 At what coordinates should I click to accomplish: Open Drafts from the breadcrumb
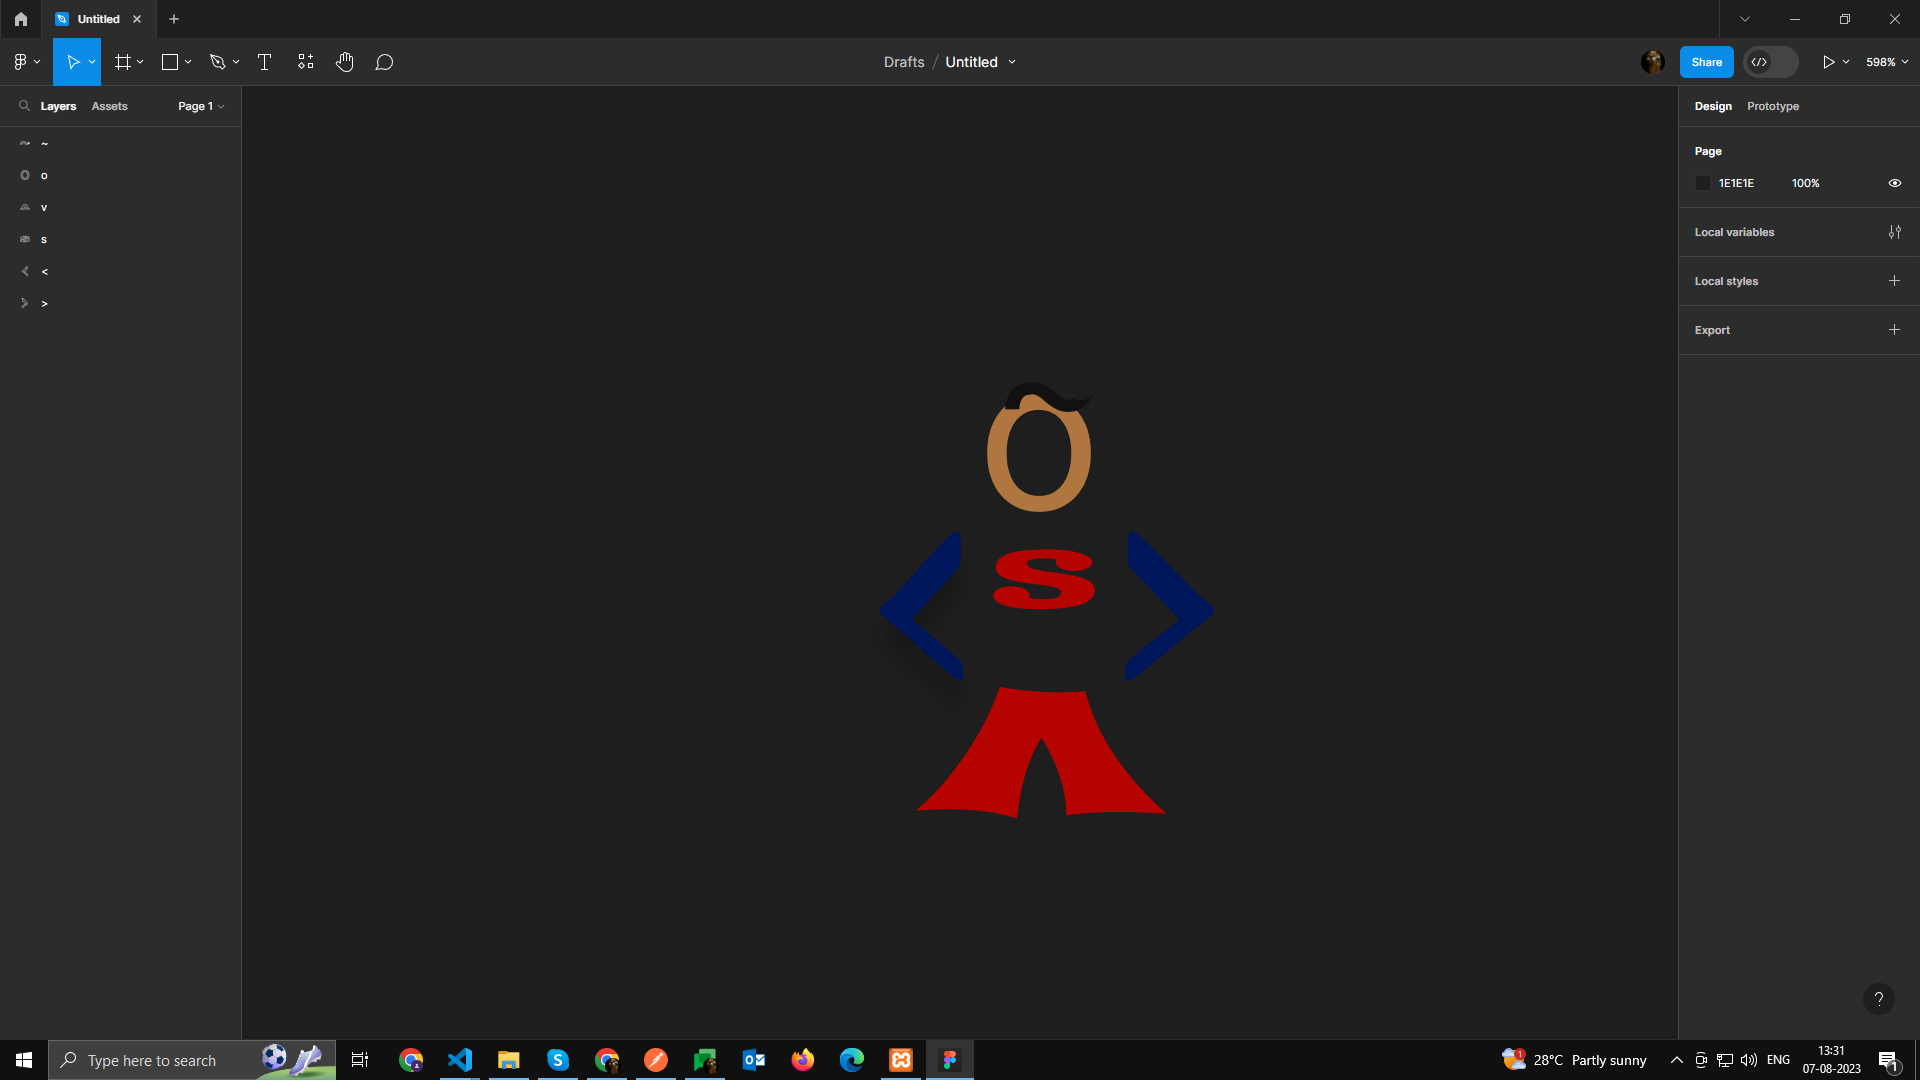tap(903, 61)
